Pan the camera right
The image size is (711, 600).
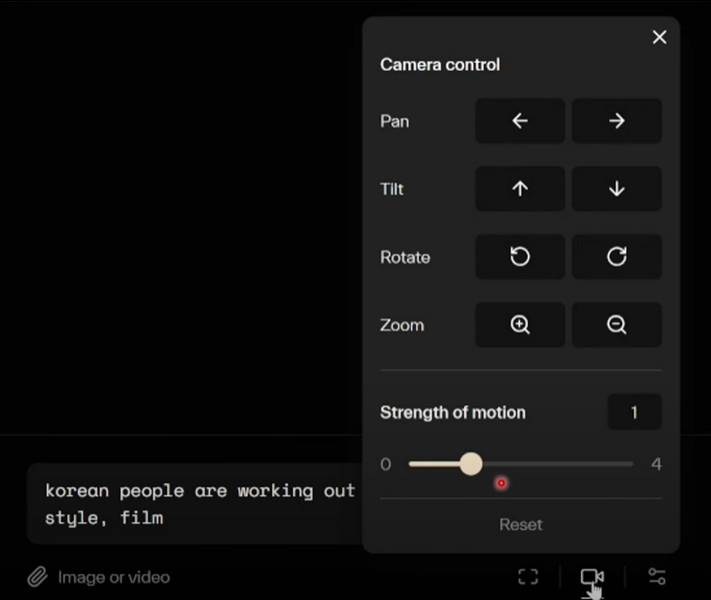click(617, 121)
